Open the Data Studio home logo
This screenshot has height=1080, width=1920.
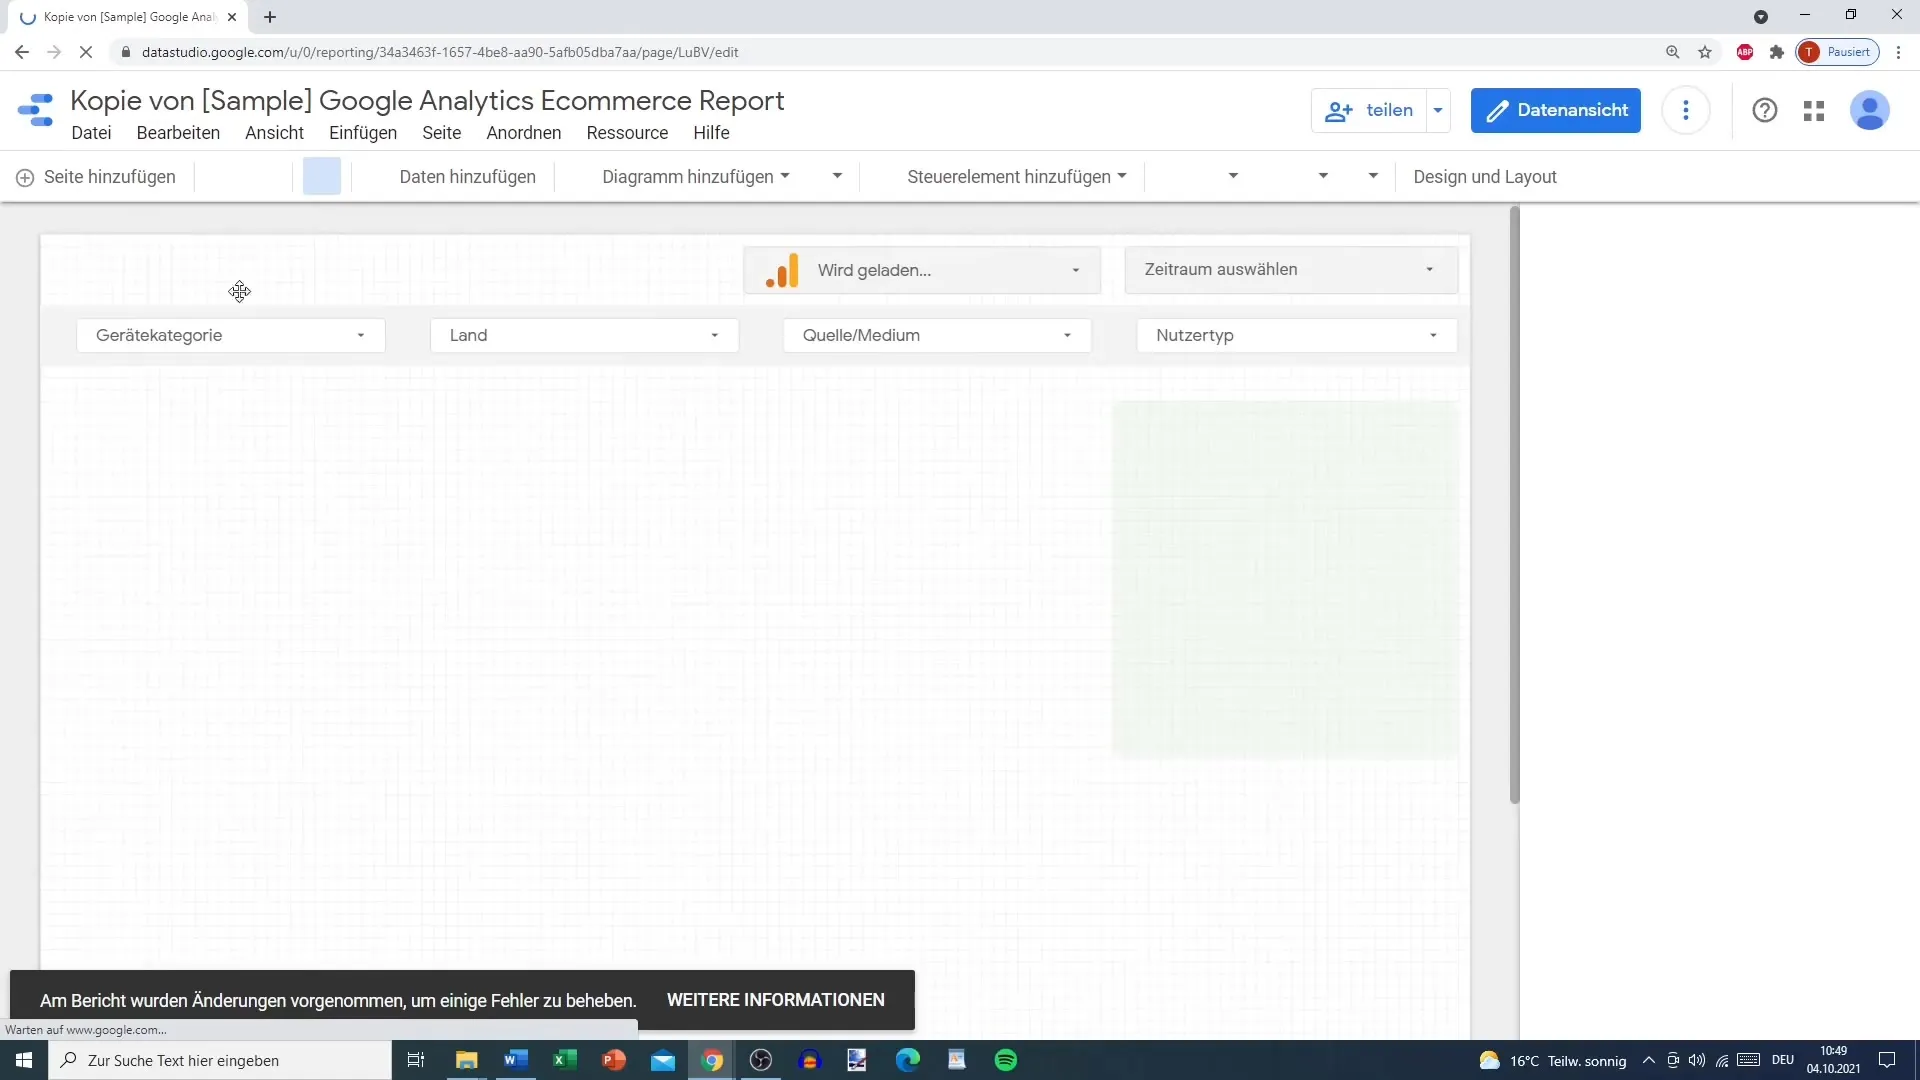[x=36, y=110]
